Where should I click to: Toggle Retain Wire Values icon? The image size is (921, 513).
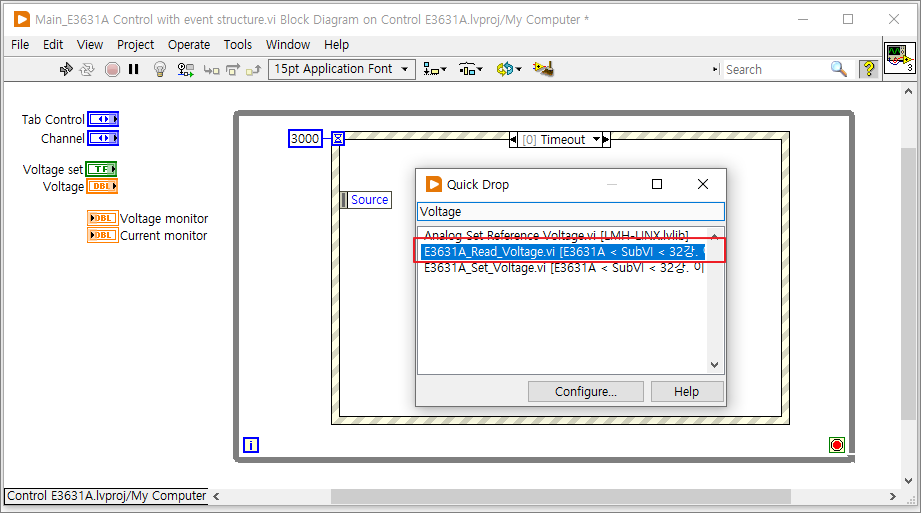pos(186,69)
